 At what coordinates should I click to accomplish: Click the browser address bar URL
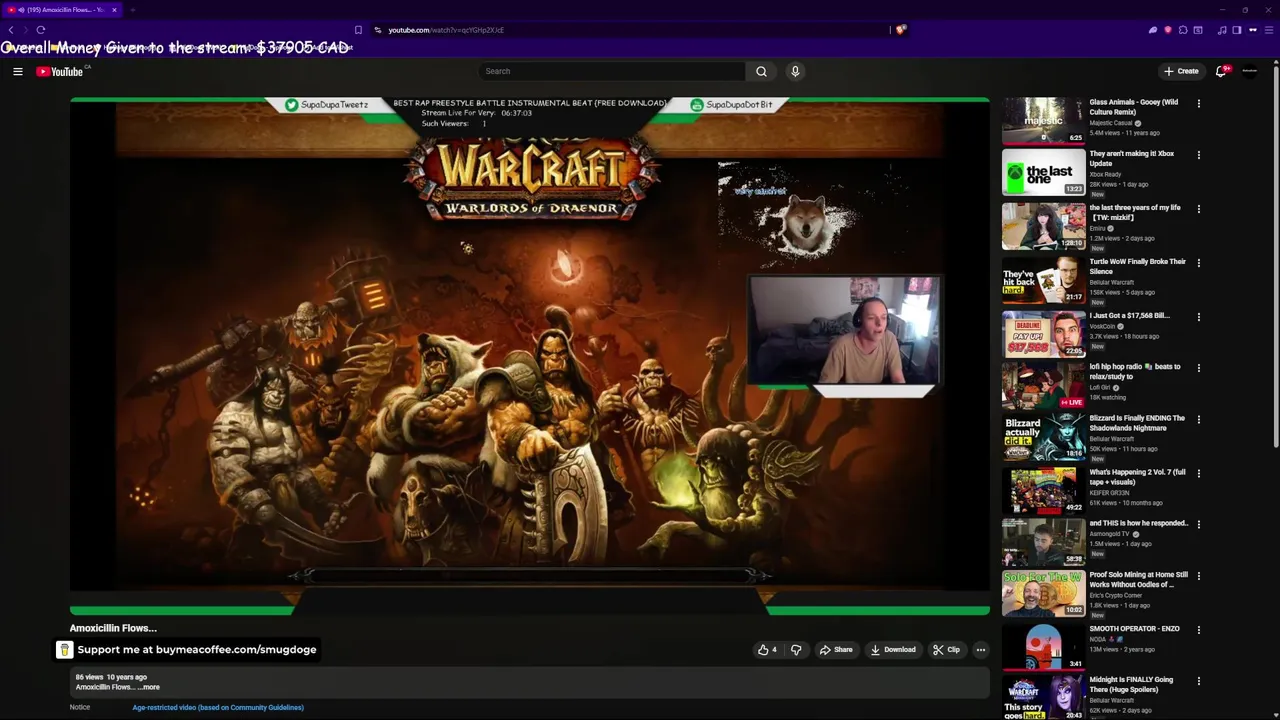pos(446,30)
